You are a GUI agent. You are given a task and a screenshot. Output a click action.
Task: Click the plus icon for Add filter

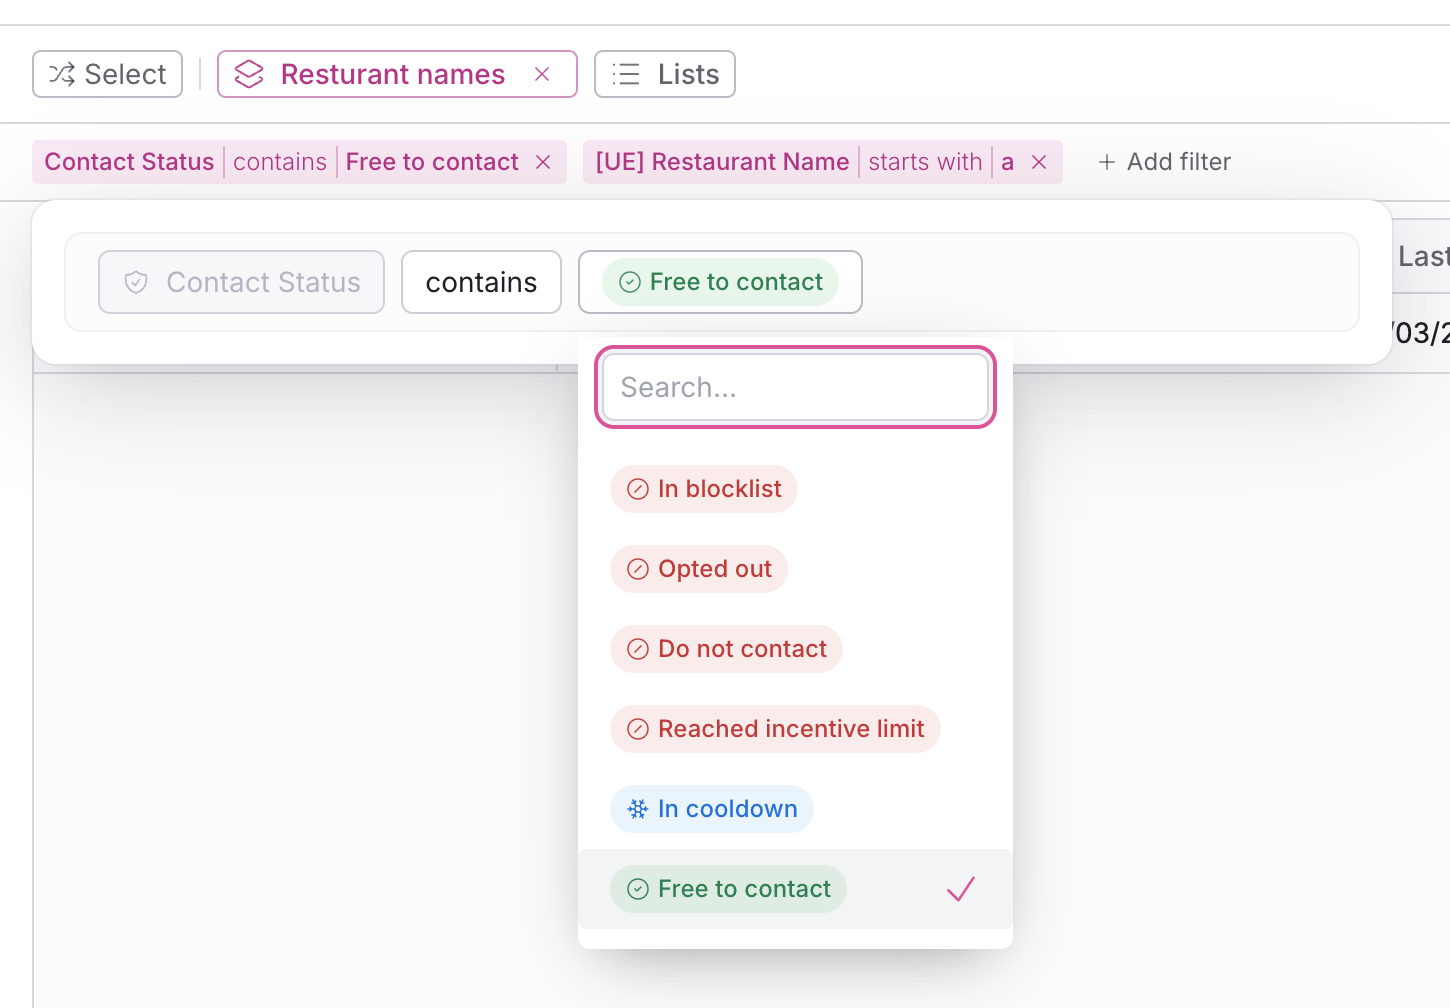(x=1106, y=162)
